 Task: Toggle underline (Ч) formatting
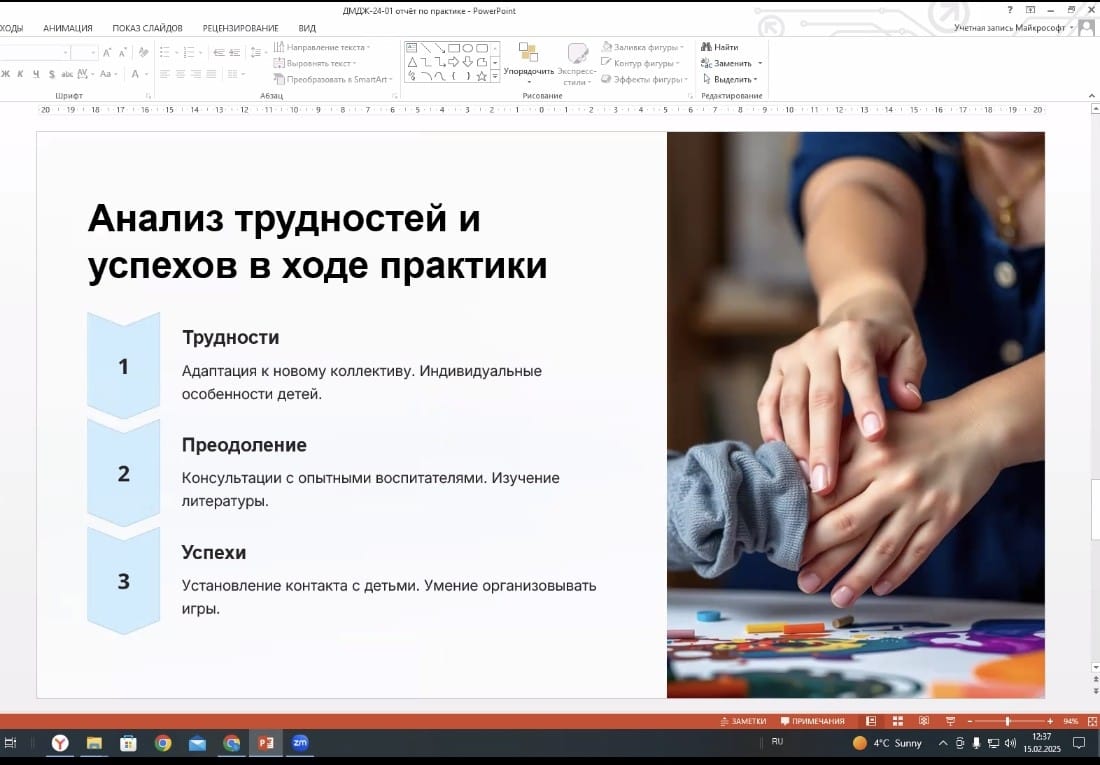coord(36,74)
